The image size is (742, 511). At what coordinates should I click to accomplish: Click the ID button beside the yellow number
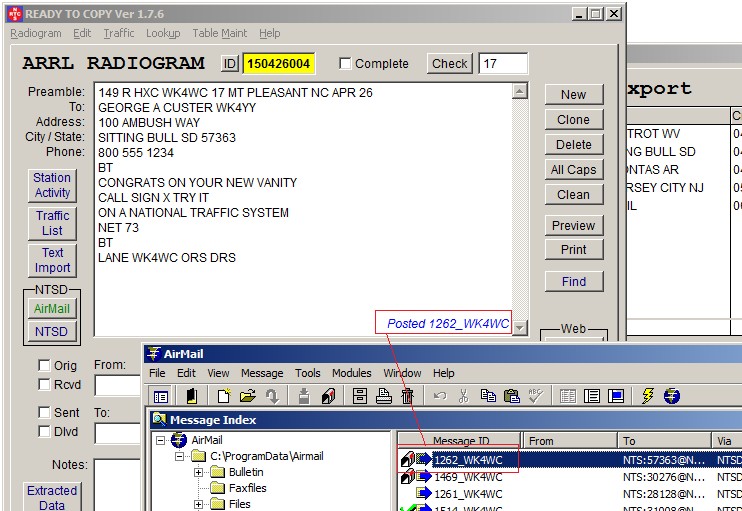pyautogui.click(x=230, y=63)
